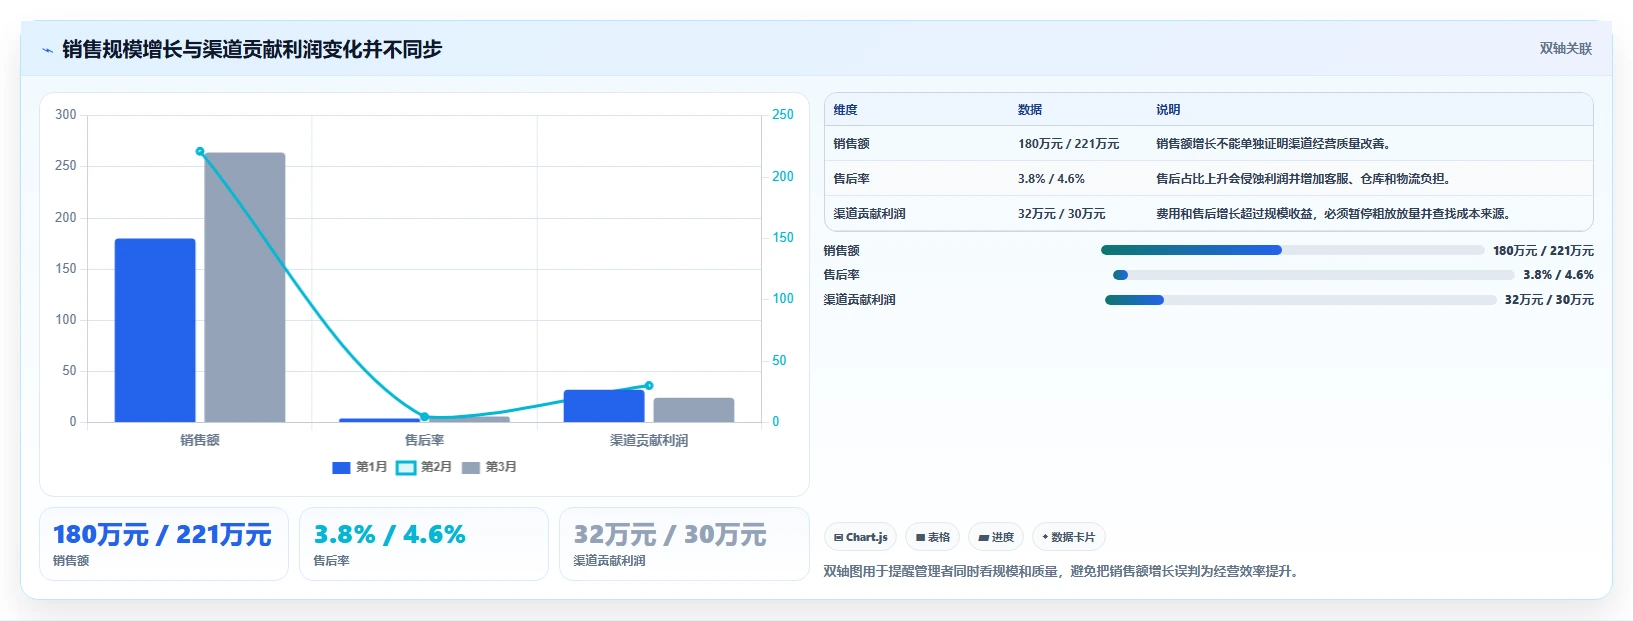Click the icon inside the 数据卡片 tag

(1045, 537)
